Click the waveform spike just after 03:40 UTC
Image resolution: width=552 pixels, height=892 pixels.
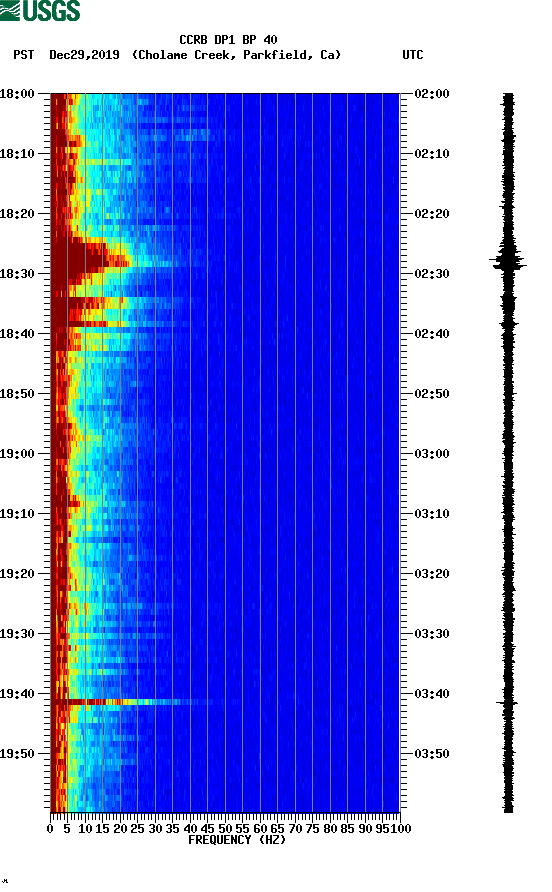[x=508, y=703]
